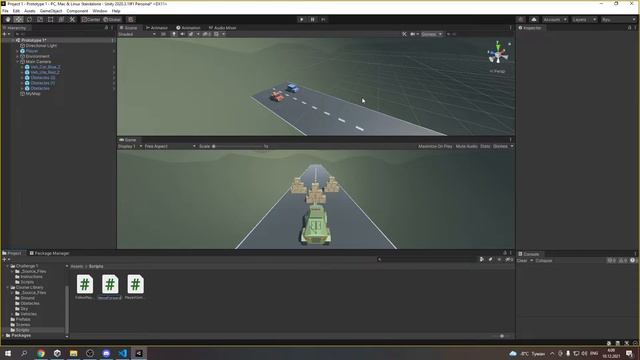640x360 pixels.
Task: Open scene camera settings icon
Action: tap(413, 34)
